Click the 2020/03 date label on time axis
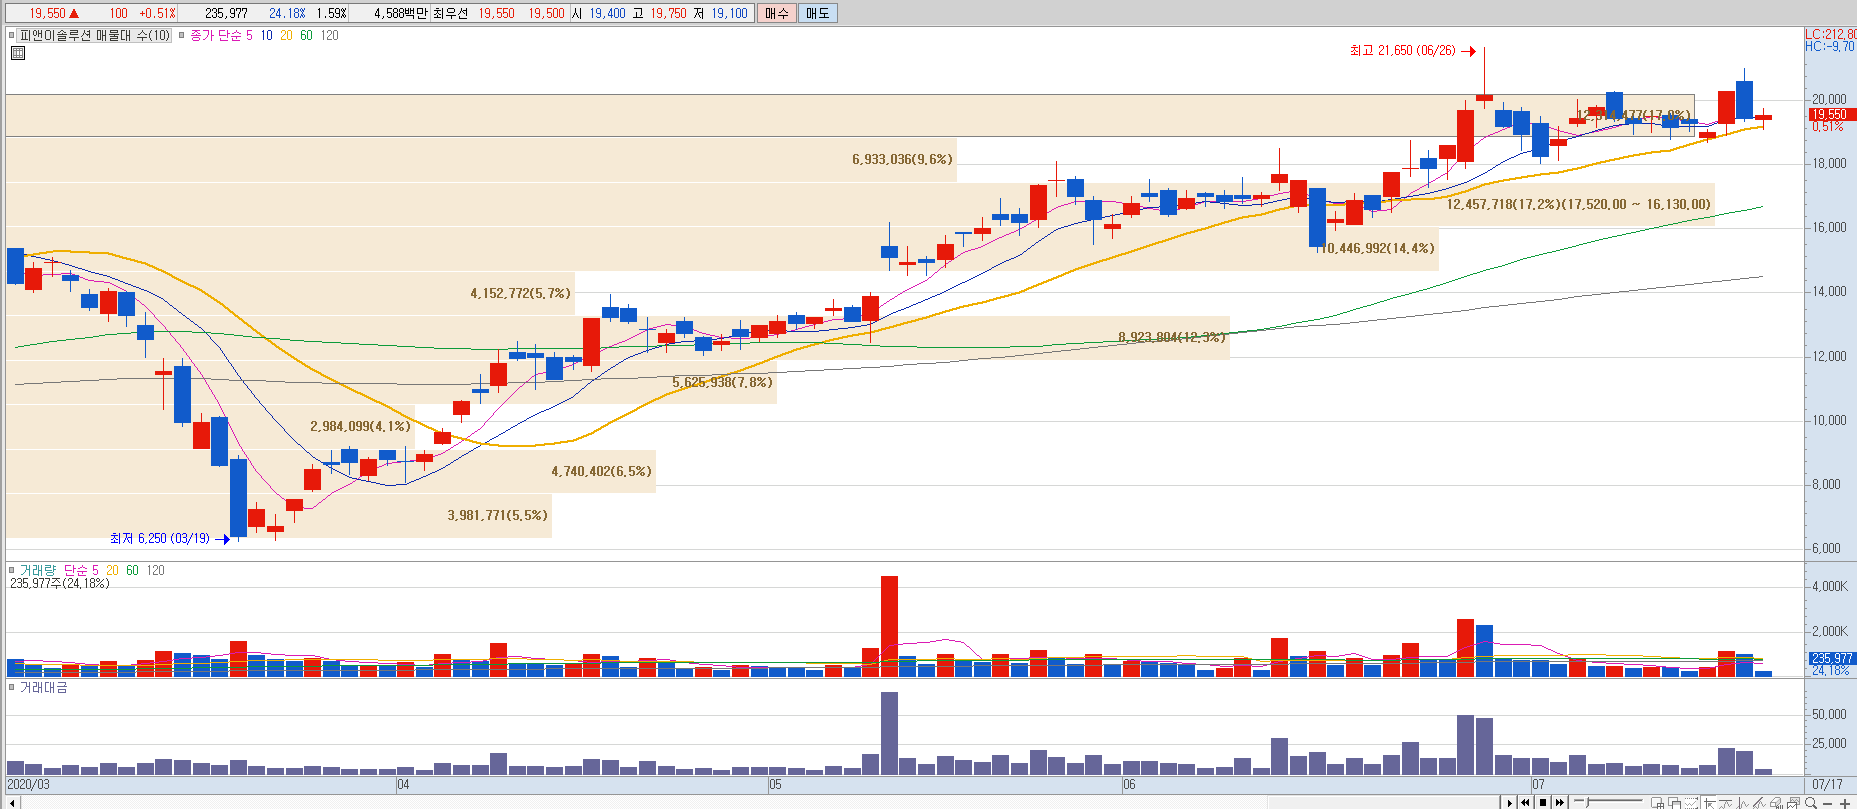Viewport: 1857px width, 809px height. click(x=28, y=785)
